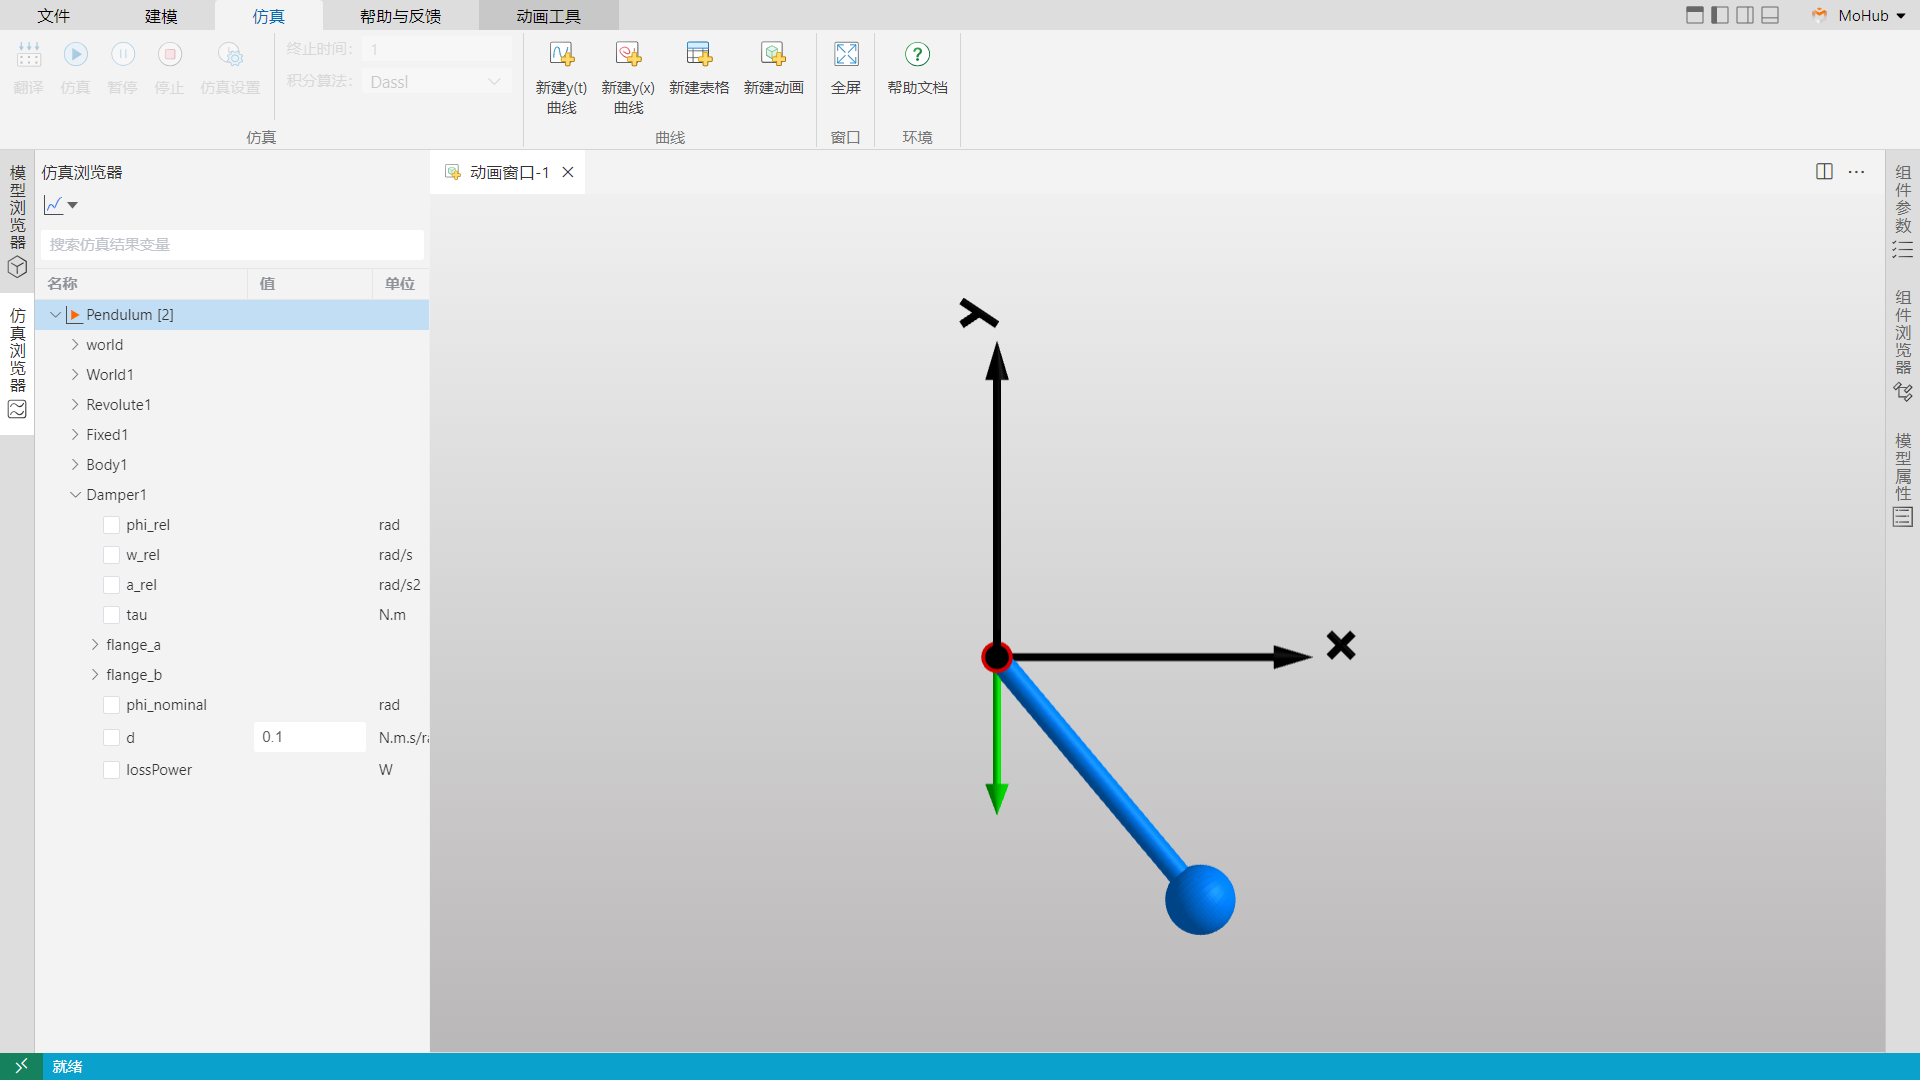Check phi_rel variable checkbox
The image size is (1920, 1080).
111,525
